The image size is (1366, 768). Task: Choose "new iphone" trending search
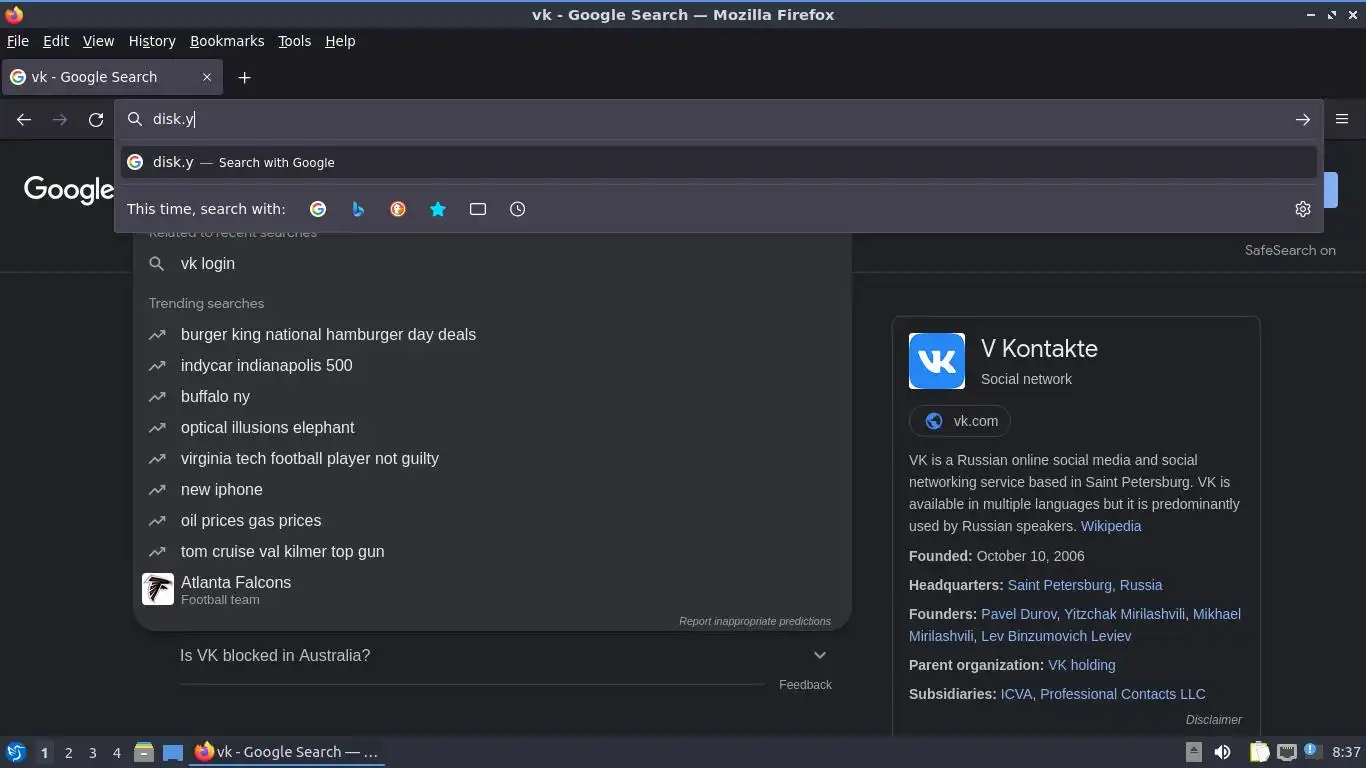pyautogui.click(x=222, y=489)
